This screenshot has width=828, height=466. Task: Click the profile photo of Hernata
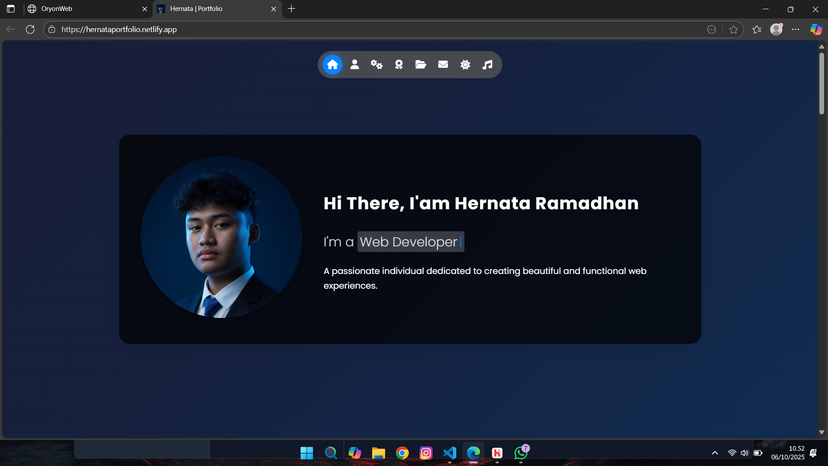click(221, 237)
